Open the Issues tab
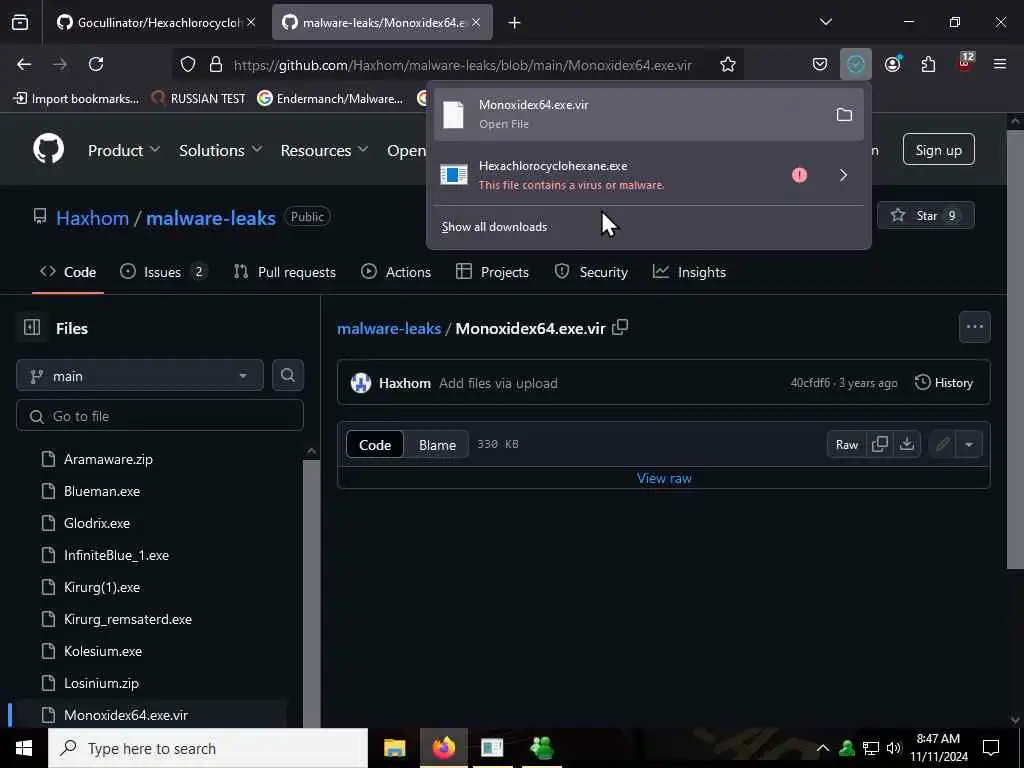The height and width of the screenshot is (768, 1024). [x=163, y=272]
